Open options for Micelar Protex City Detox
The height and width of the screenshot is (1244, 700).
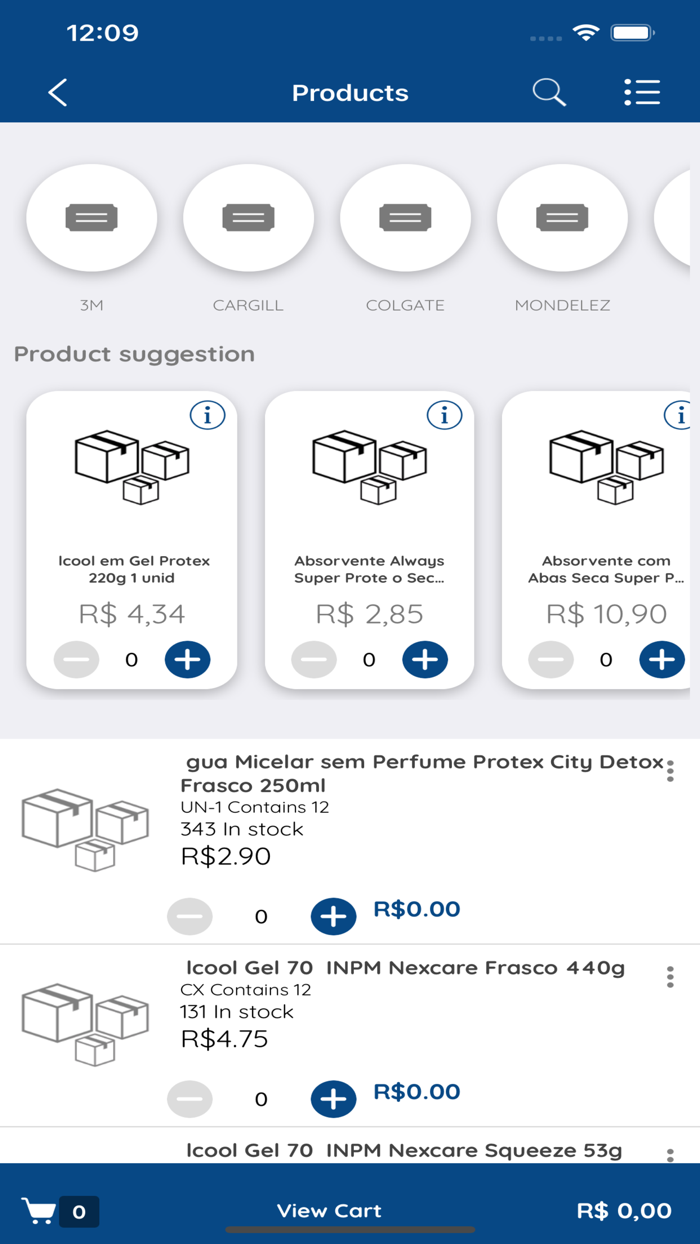(670, 771)
